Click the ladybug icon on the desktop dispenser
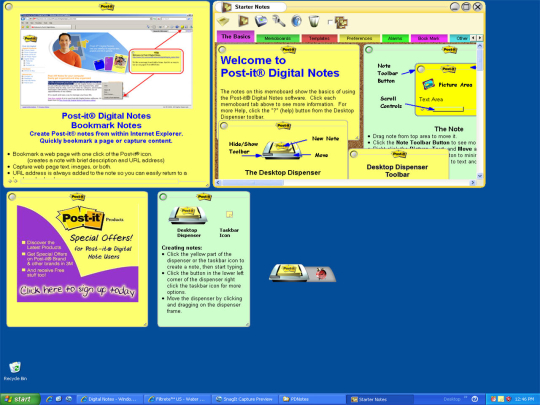Screen dimensions: 540x405 (x=321, y=274)
